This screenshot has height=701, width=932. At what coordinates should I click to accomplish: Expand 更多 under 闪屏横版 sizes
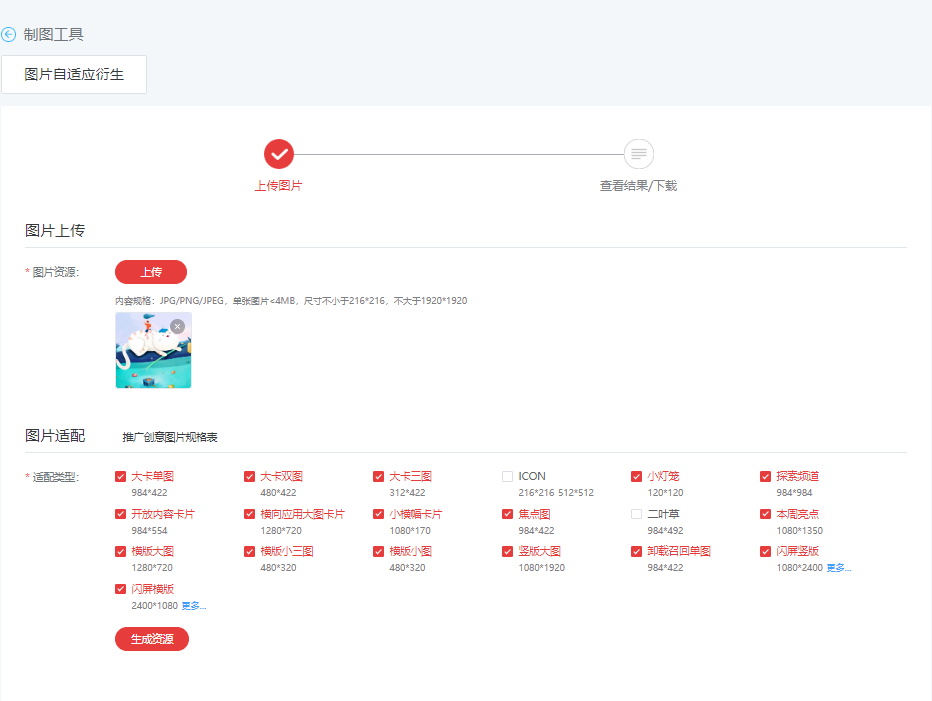pos(193,605)
